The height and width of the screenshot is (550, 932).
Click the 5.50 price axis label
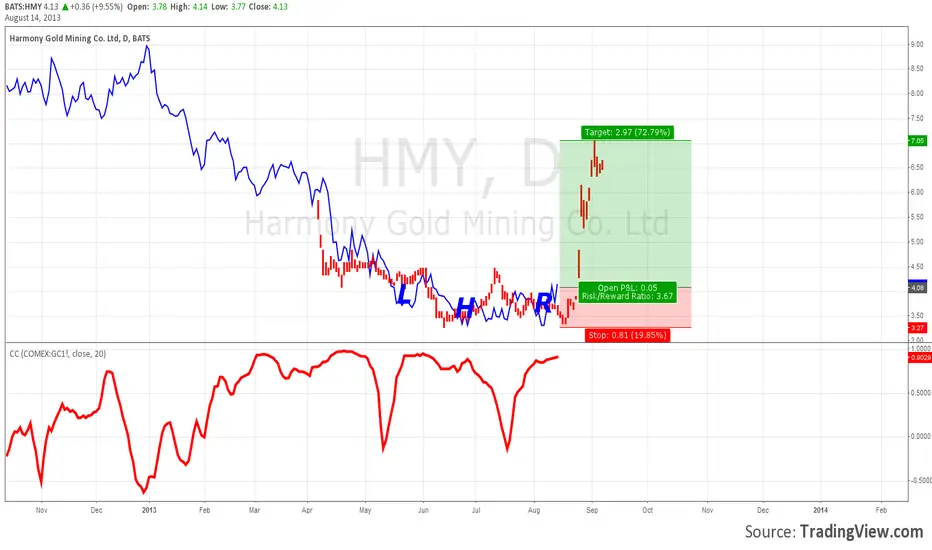pos(917,217)
